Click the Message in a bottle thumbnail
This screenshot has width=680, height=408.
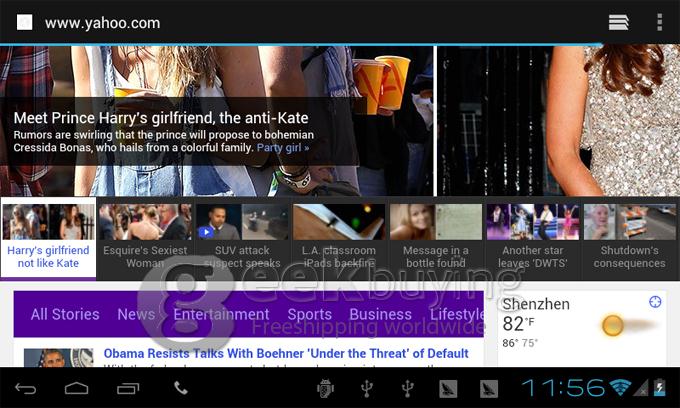coord(436,222)
